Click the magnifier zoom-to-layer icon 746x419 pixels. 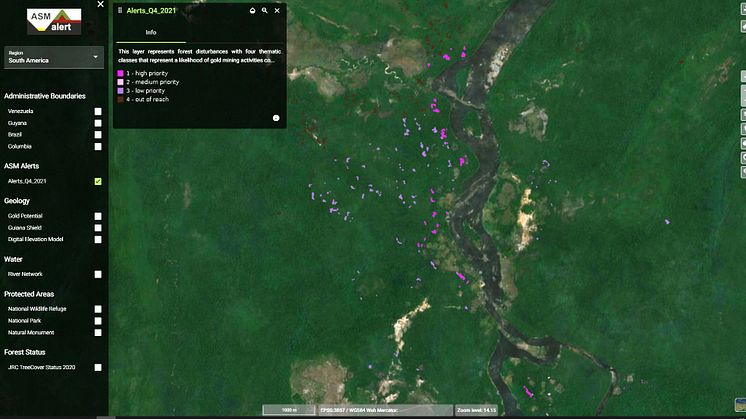point(265,10)
